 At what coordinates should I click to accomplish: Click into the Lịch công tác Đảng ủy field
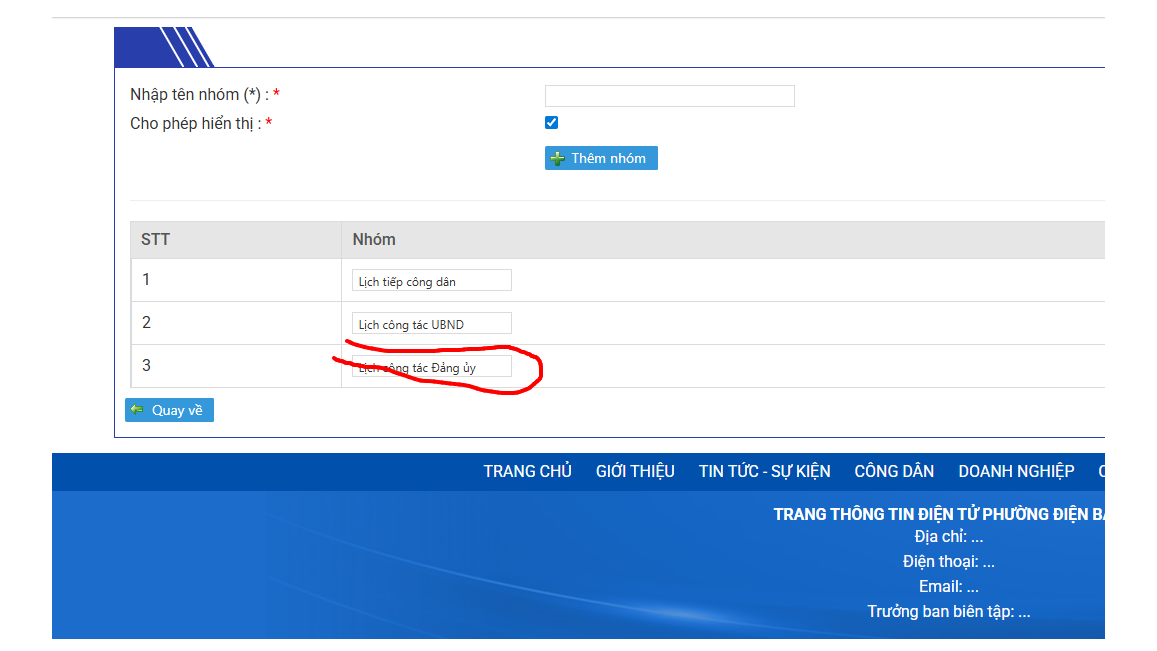pyautogui.click(x=431, y=367)
